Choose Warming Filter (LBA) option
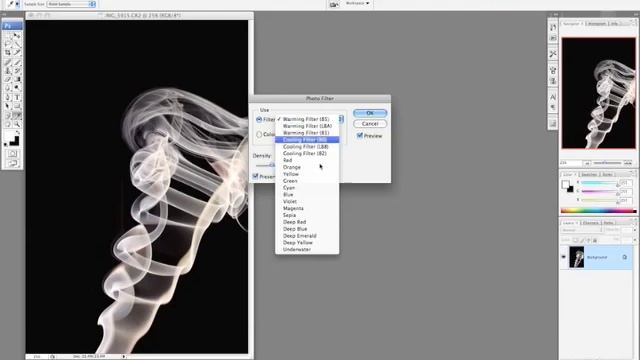This screenshot has height=360, width=640. tap(307, 126)
